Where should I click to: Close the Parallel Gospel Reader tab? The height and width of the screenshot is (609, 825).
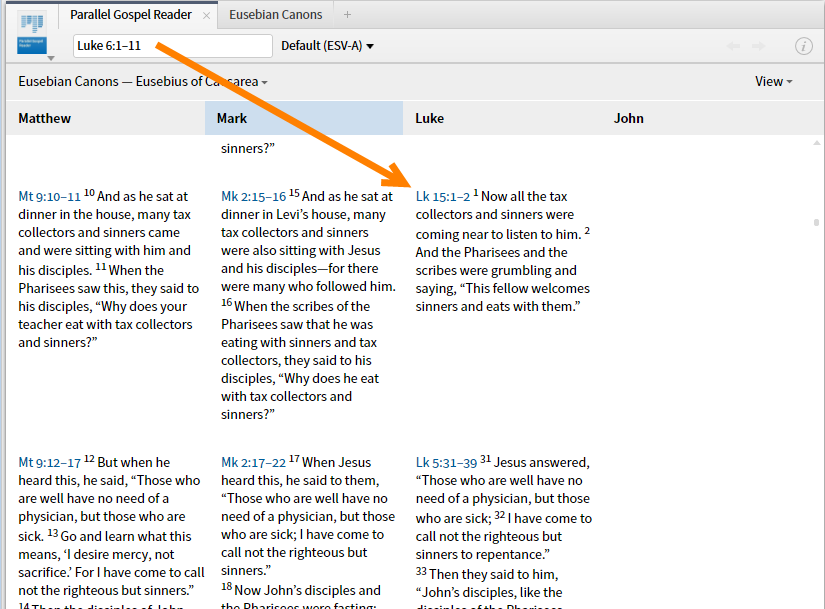click(x=207, y=14)
